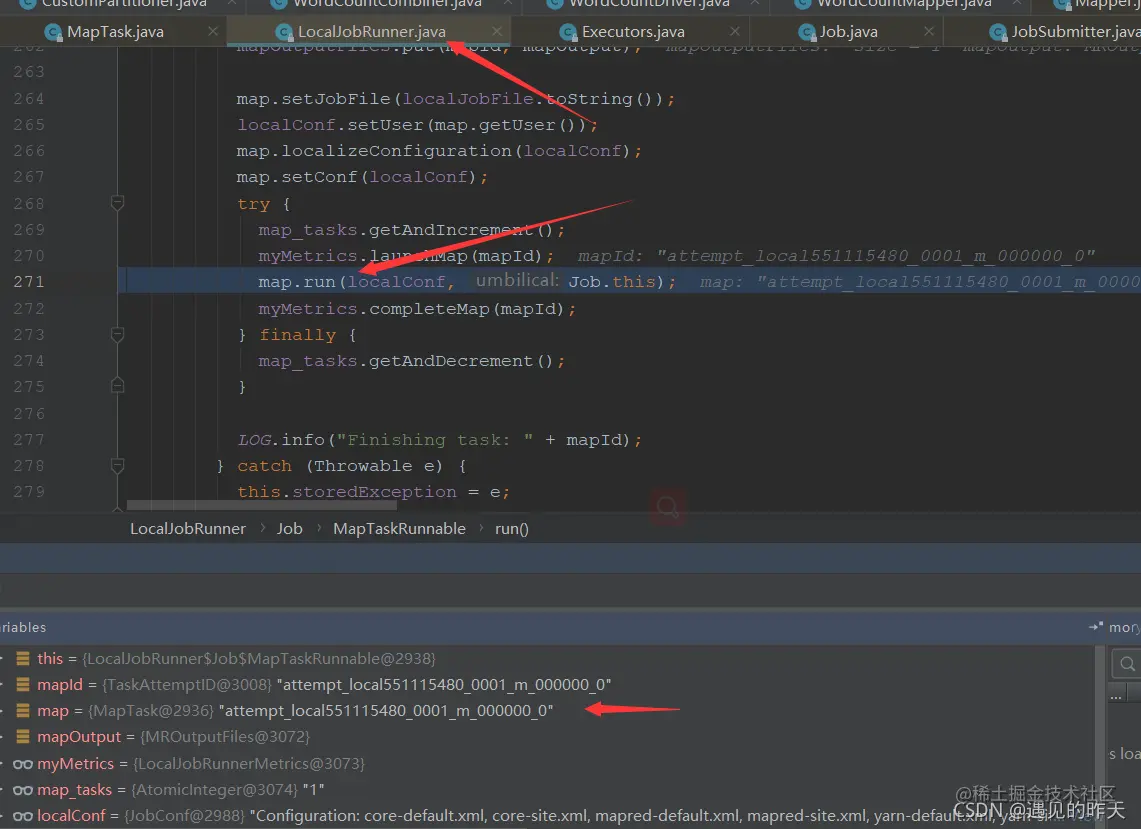This screenshot has height=829, width=1141.
Task: Click the search icon in the debugger side panel
Action: coord(1126,664)
